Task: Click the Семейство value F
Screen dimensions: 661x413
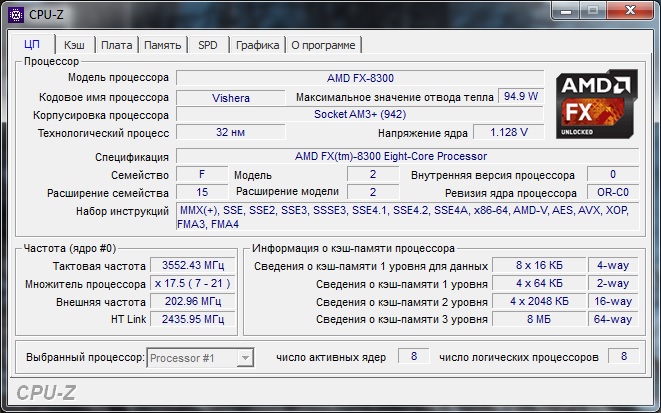Action: tap(202, 174)
